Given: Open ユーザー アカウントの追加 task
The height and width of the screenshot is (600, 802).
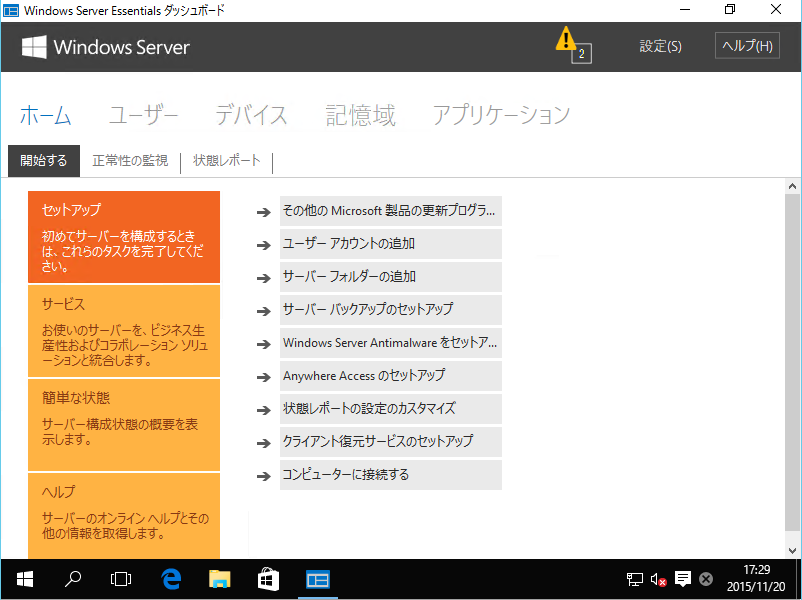Looking at the screenshot, I should [x=391, y=243].
